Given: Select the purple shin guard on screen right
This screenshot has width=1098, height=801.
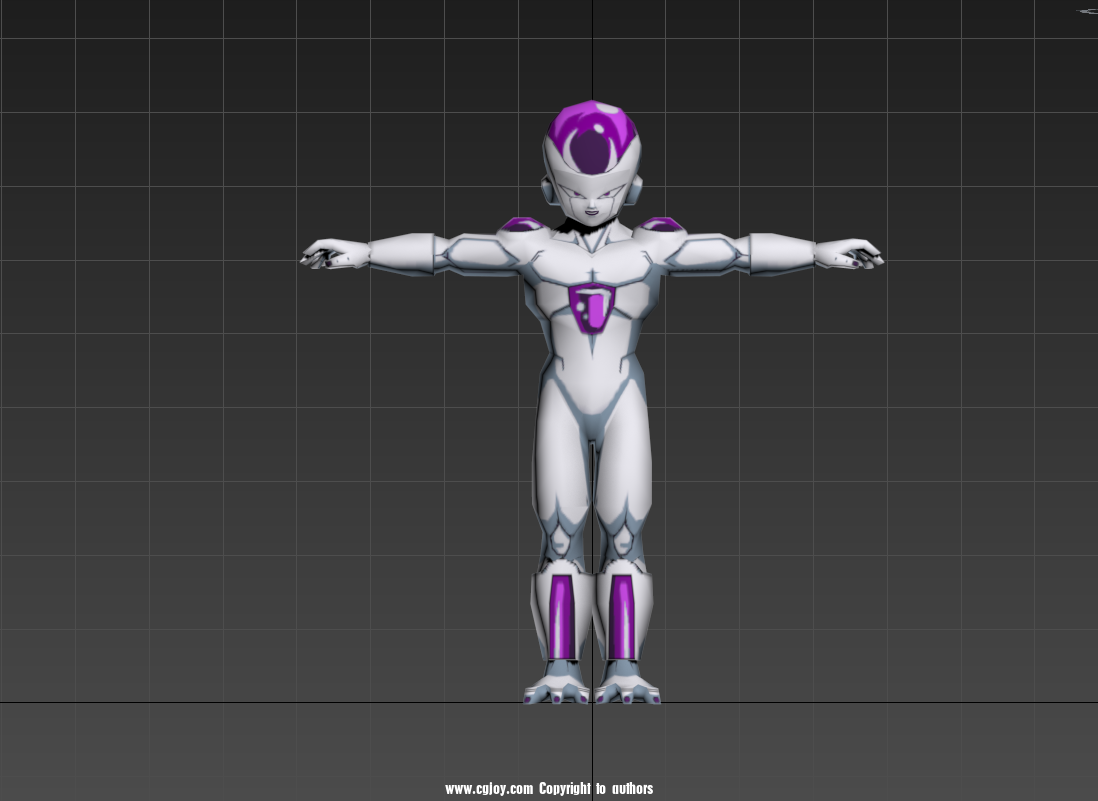Looking at the screenshot, I should 622,616.
